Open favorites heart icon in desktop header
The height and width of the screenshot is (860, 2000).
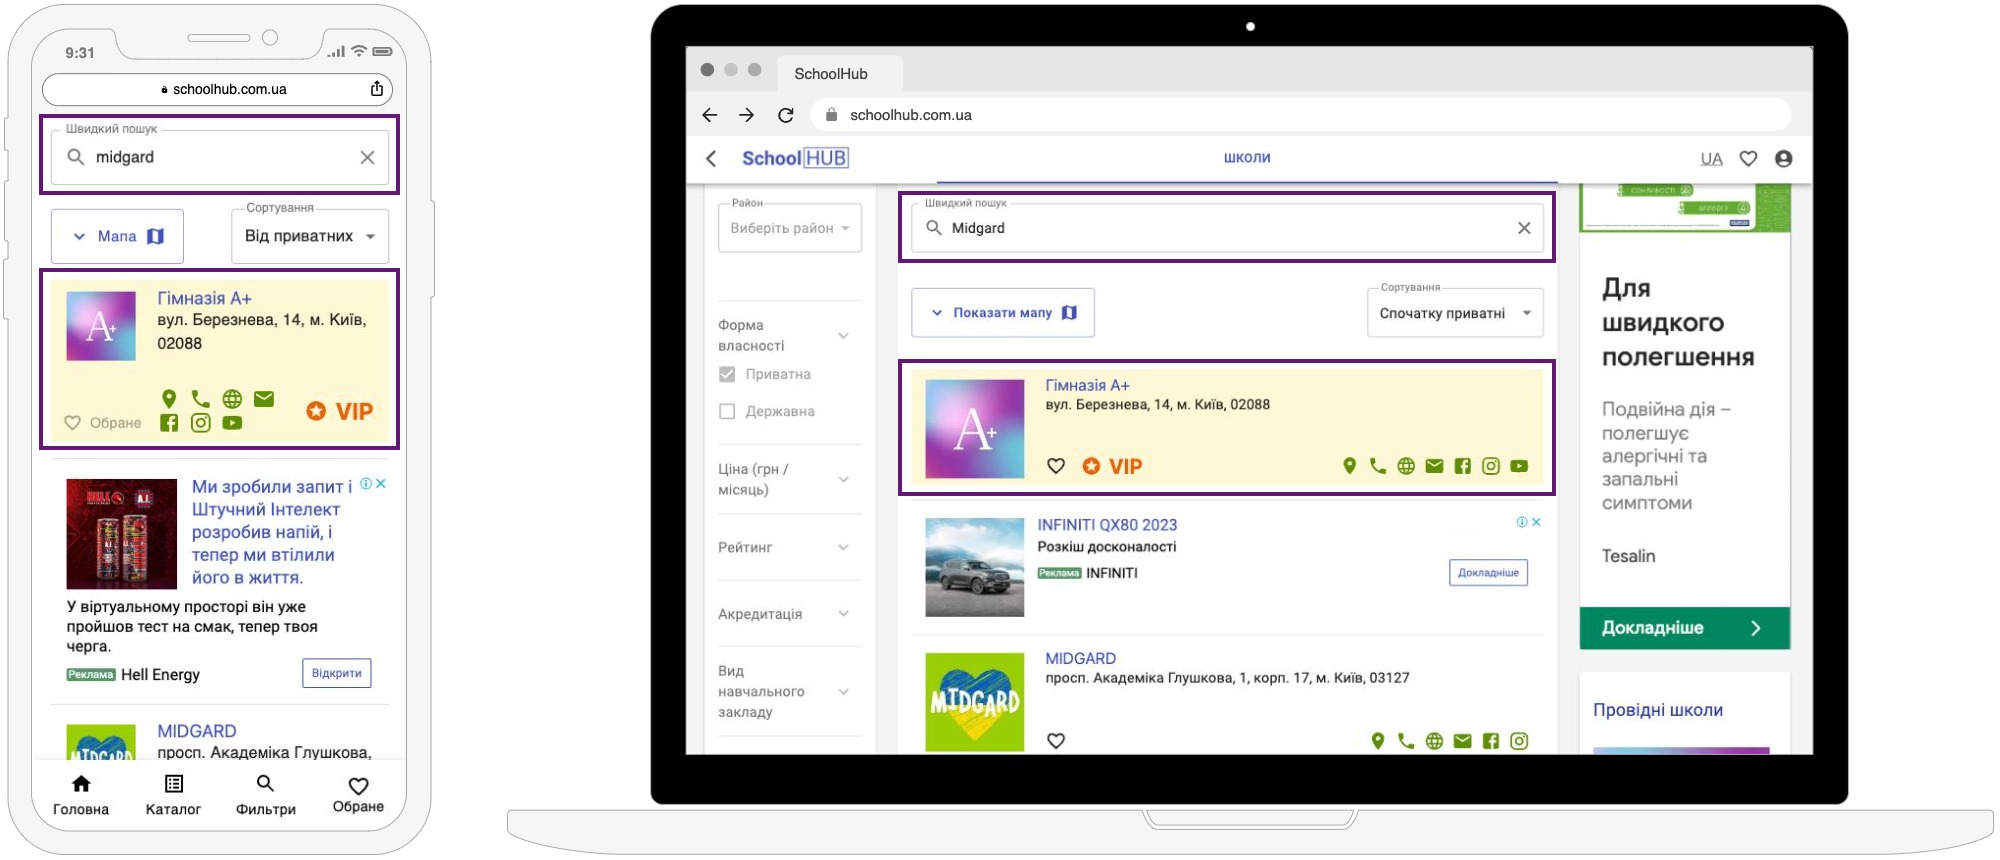pyautogui.click(x=1748, y=158)
